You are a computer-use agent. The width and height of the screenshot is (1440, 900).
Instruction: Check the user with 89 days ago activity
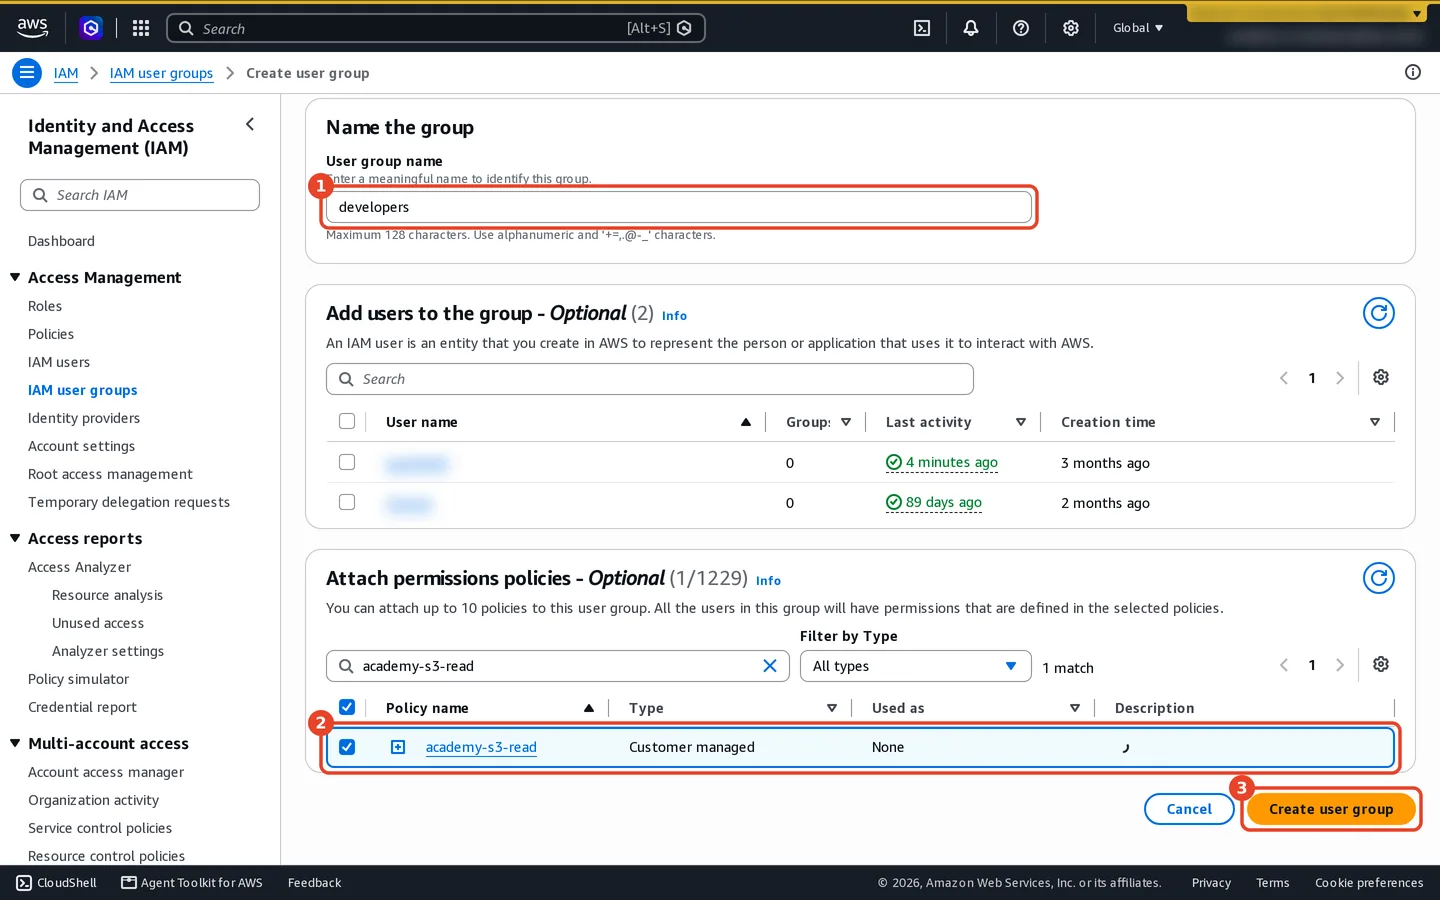tap(347, 502)
